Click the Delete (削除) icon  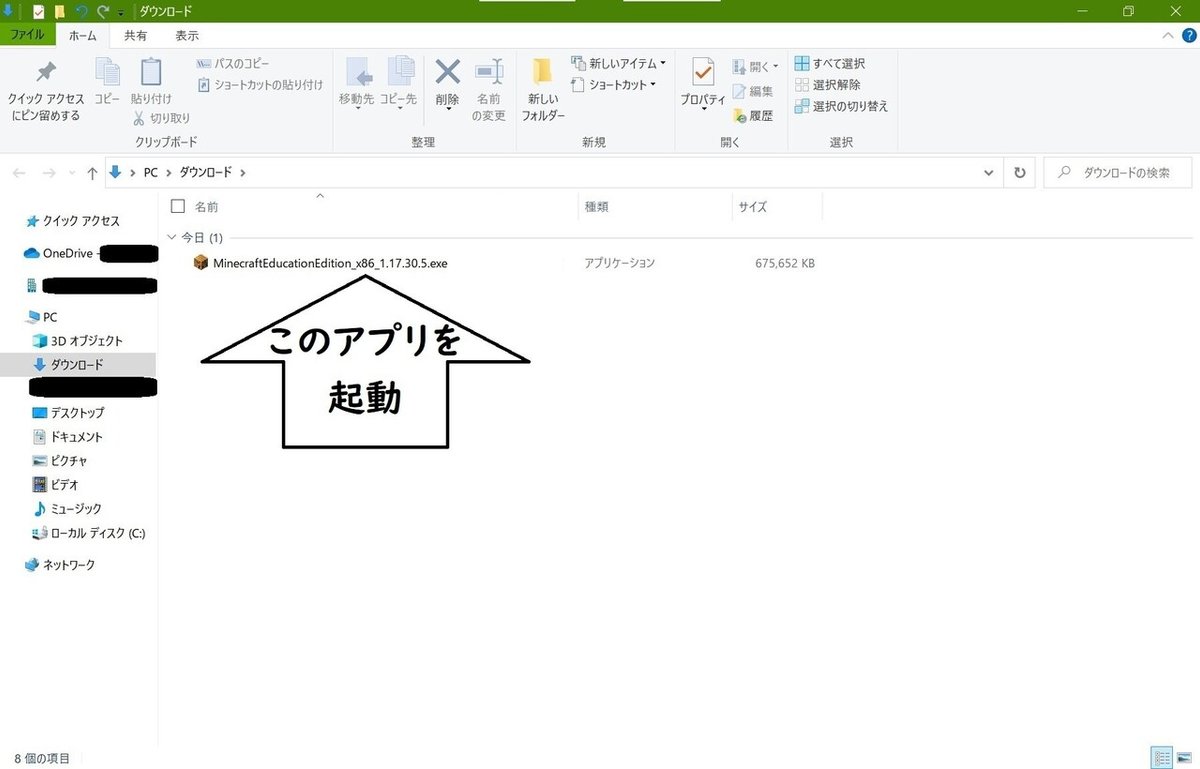447,72
